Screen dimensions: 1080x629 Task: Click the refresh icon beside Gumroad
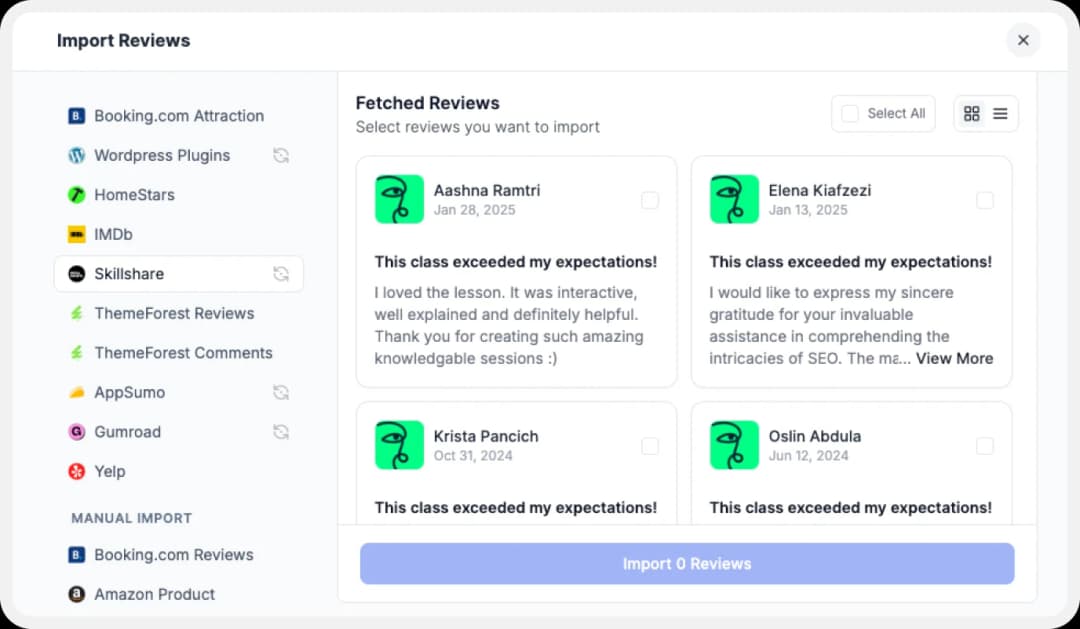tap(281, 432)
